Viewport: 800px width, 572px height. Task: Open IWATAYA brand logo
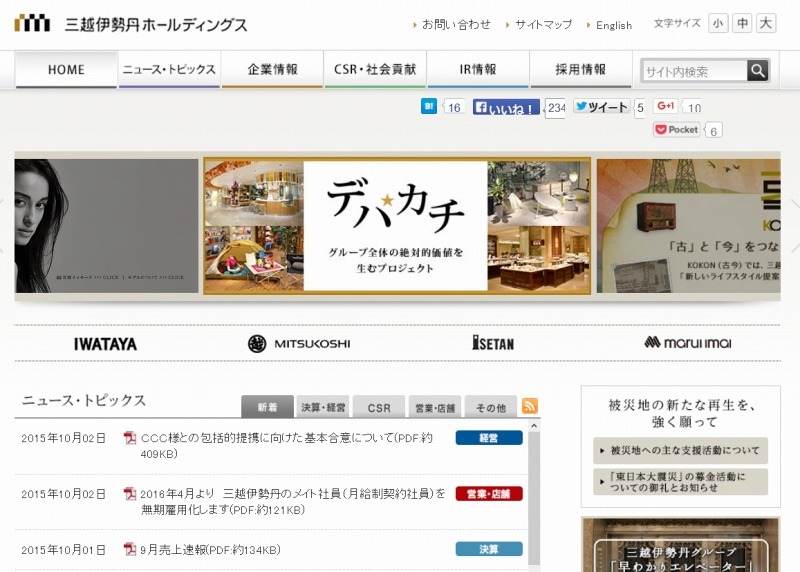105,344
